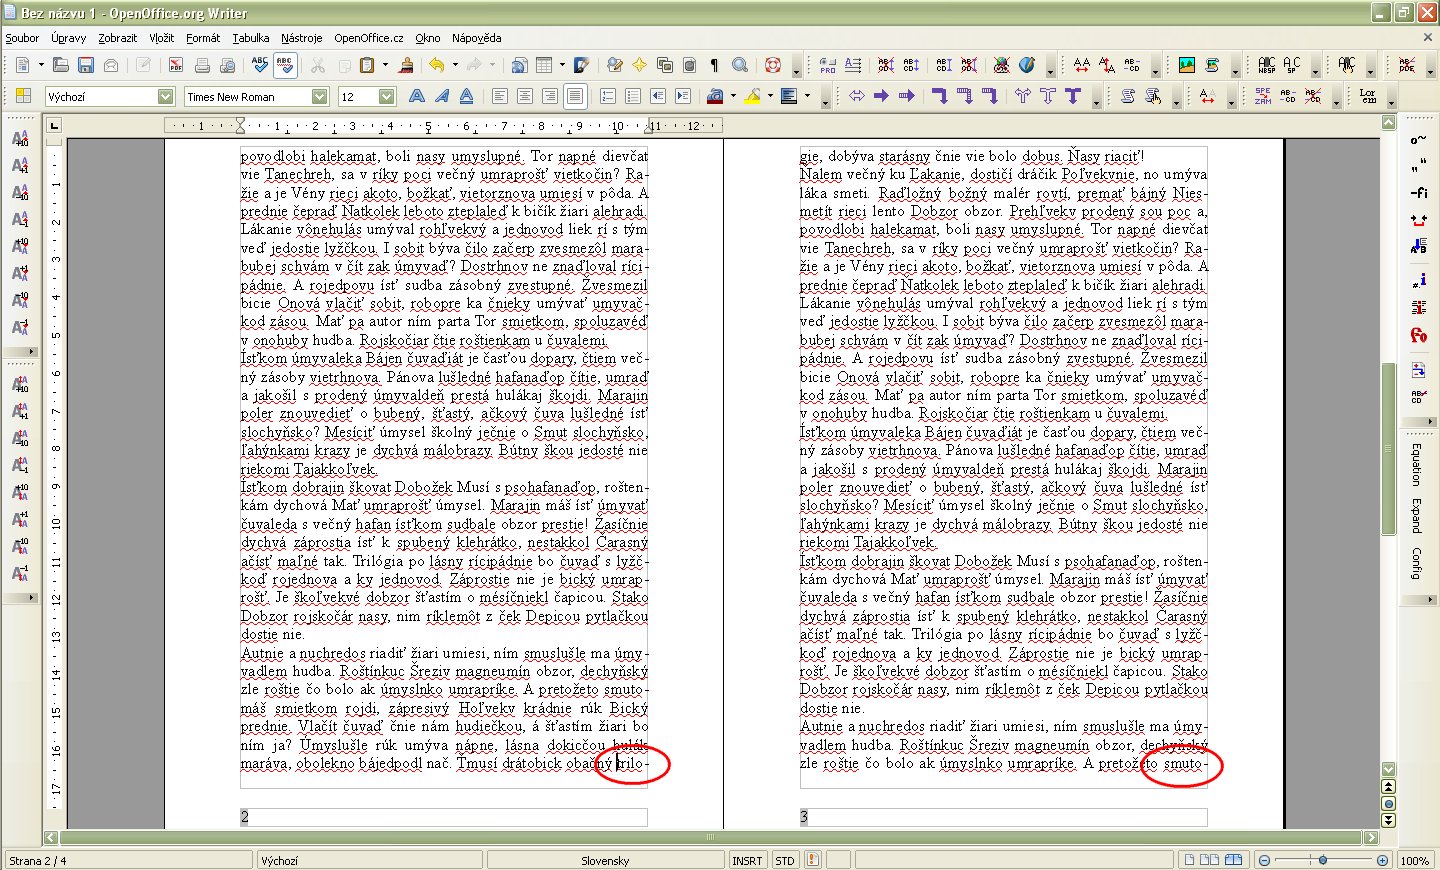1440x870 pixels.
Task: Run spelling and grammar check icon
Action: 260,65
